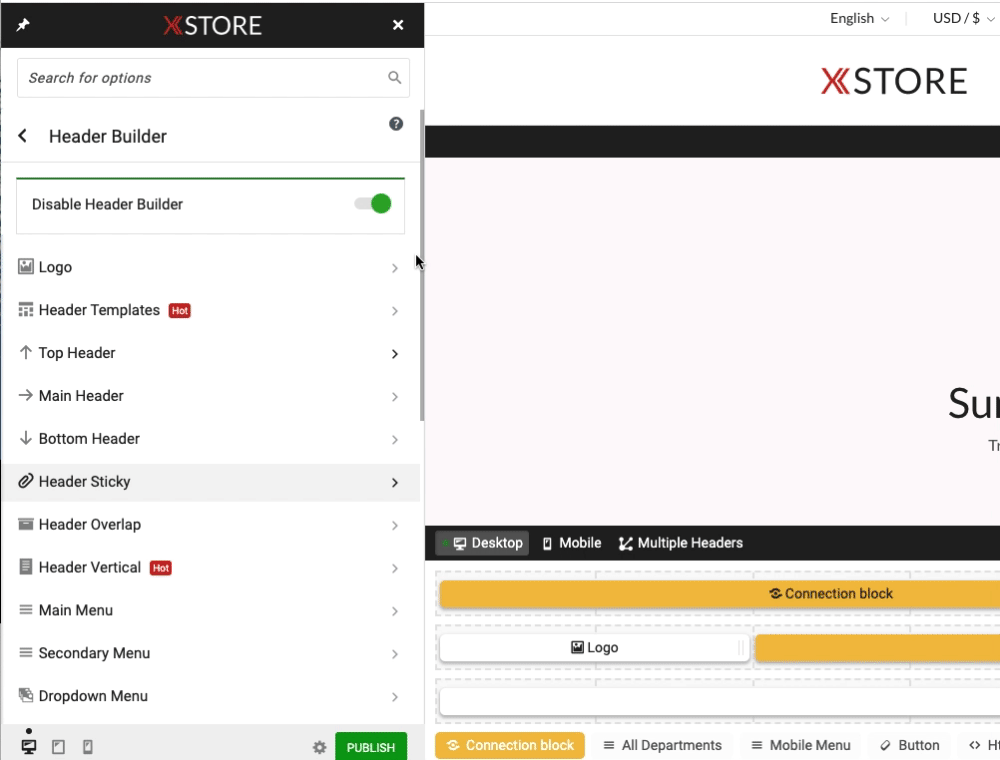Click the Top Header up-arrow icon
Image resolution: width=1000 pixels, height=760 pixels.
(x=26, y=353)
